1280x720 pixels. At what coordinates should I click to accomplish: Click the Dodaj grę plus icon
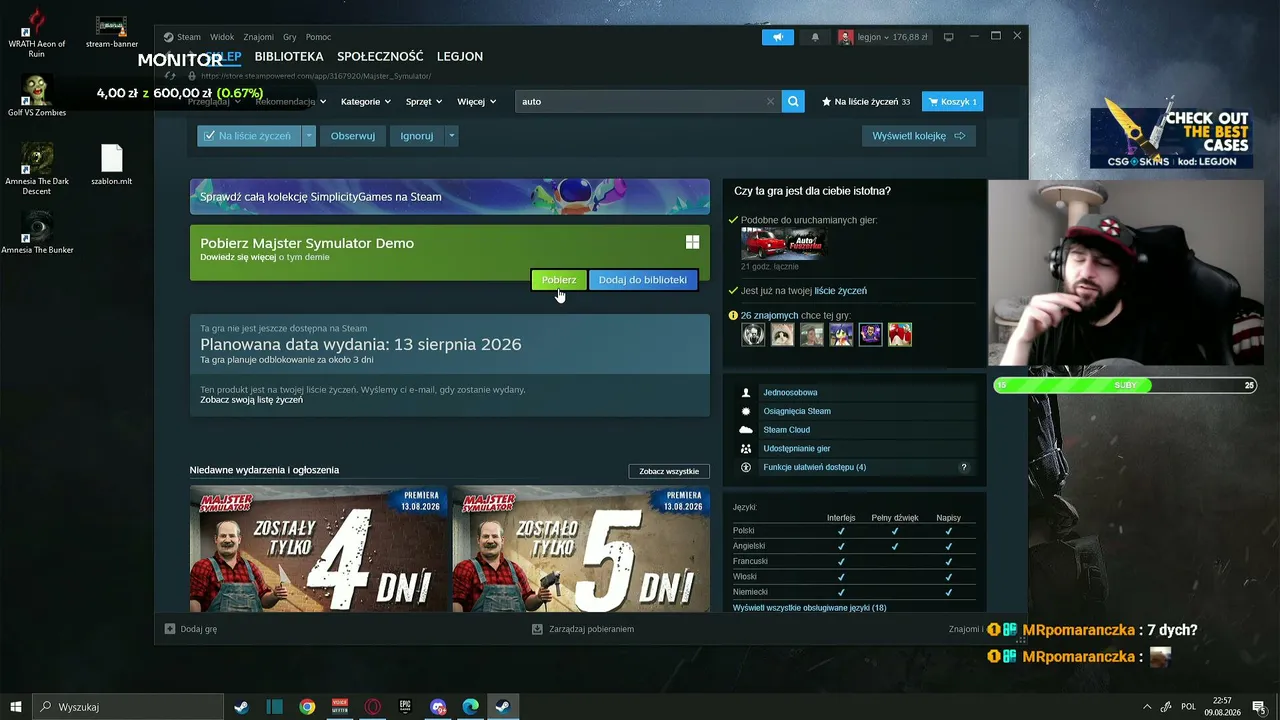(170, 629)
